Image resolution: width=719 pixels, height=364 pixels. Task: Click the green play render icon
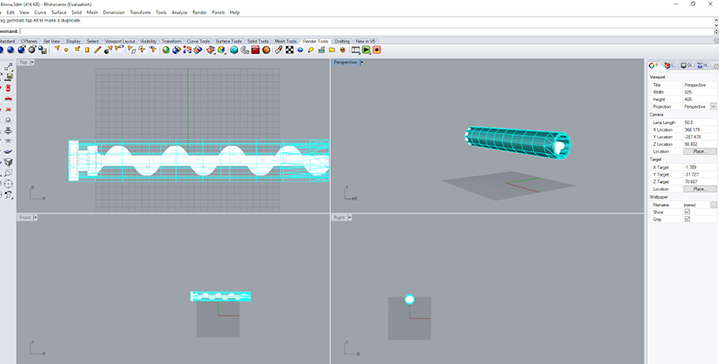[x=366, y=50]
